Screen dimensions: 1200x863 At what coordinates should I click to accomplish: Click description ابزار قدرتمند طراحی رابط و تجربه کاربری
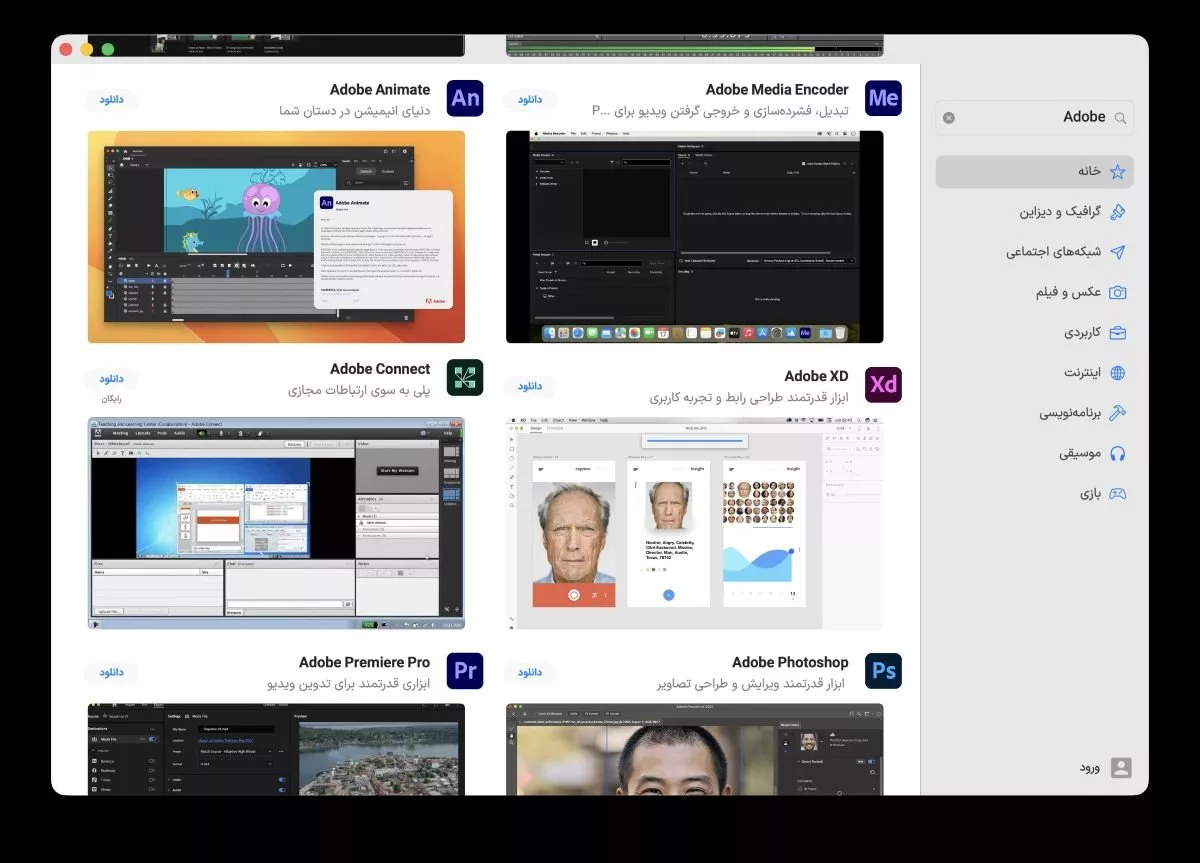(x=748, y=398)
